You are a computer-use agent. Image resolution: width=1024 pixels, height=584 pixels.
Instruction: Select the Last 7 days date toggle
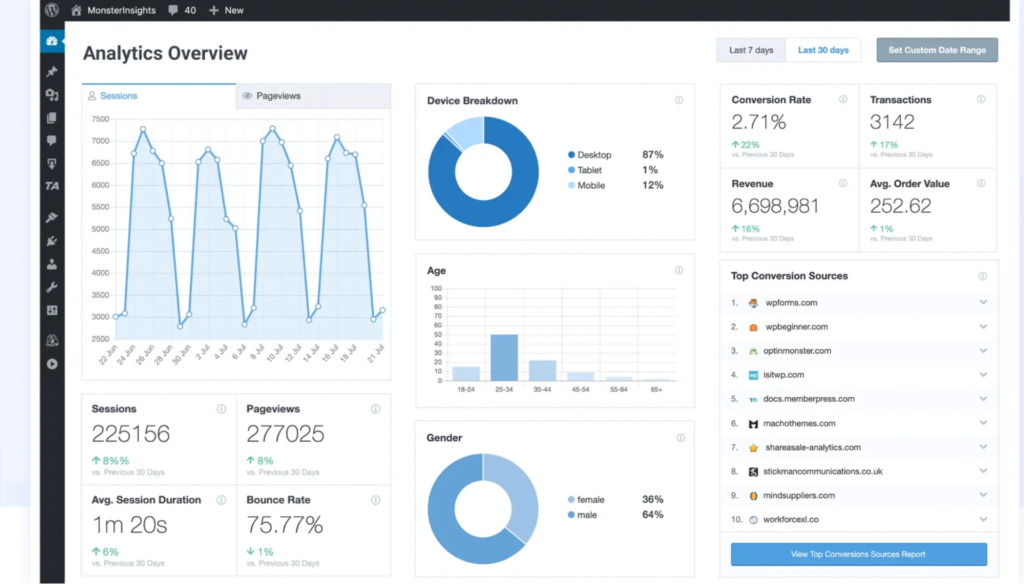click(x=750, y=50)
